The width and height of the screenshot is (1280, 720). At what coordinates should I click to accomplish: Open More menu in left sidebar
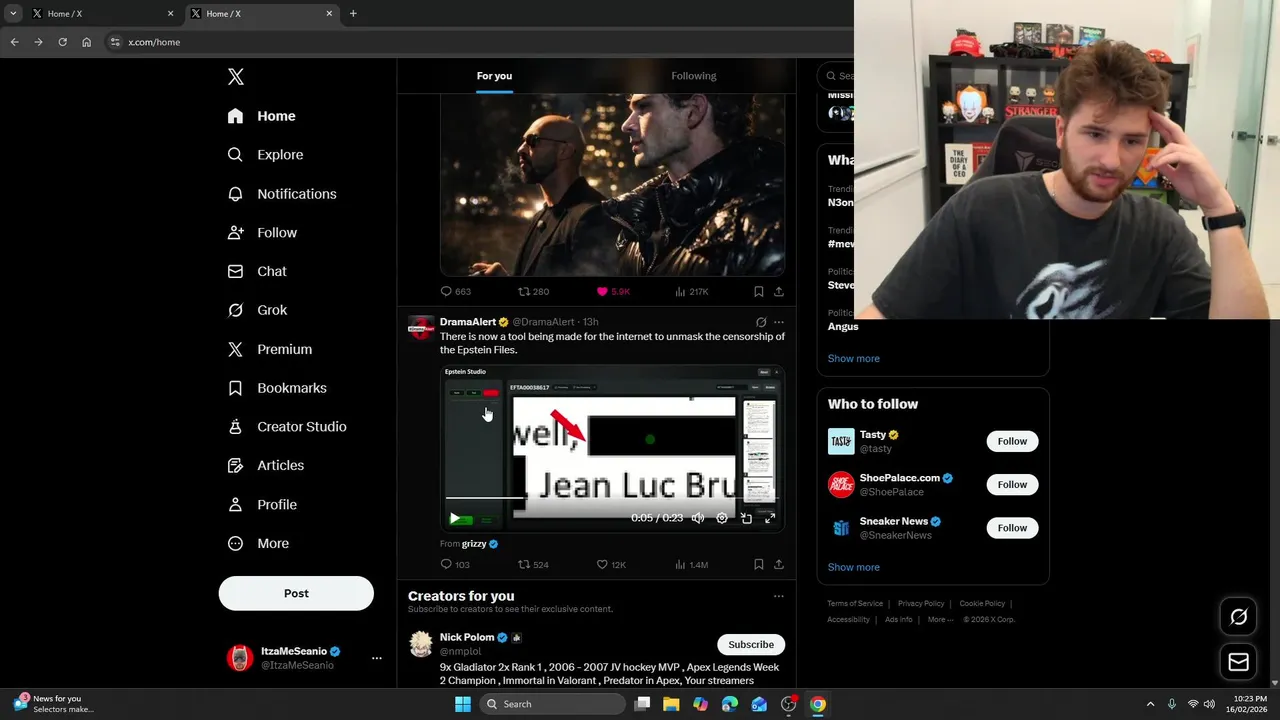click(259, 543)
